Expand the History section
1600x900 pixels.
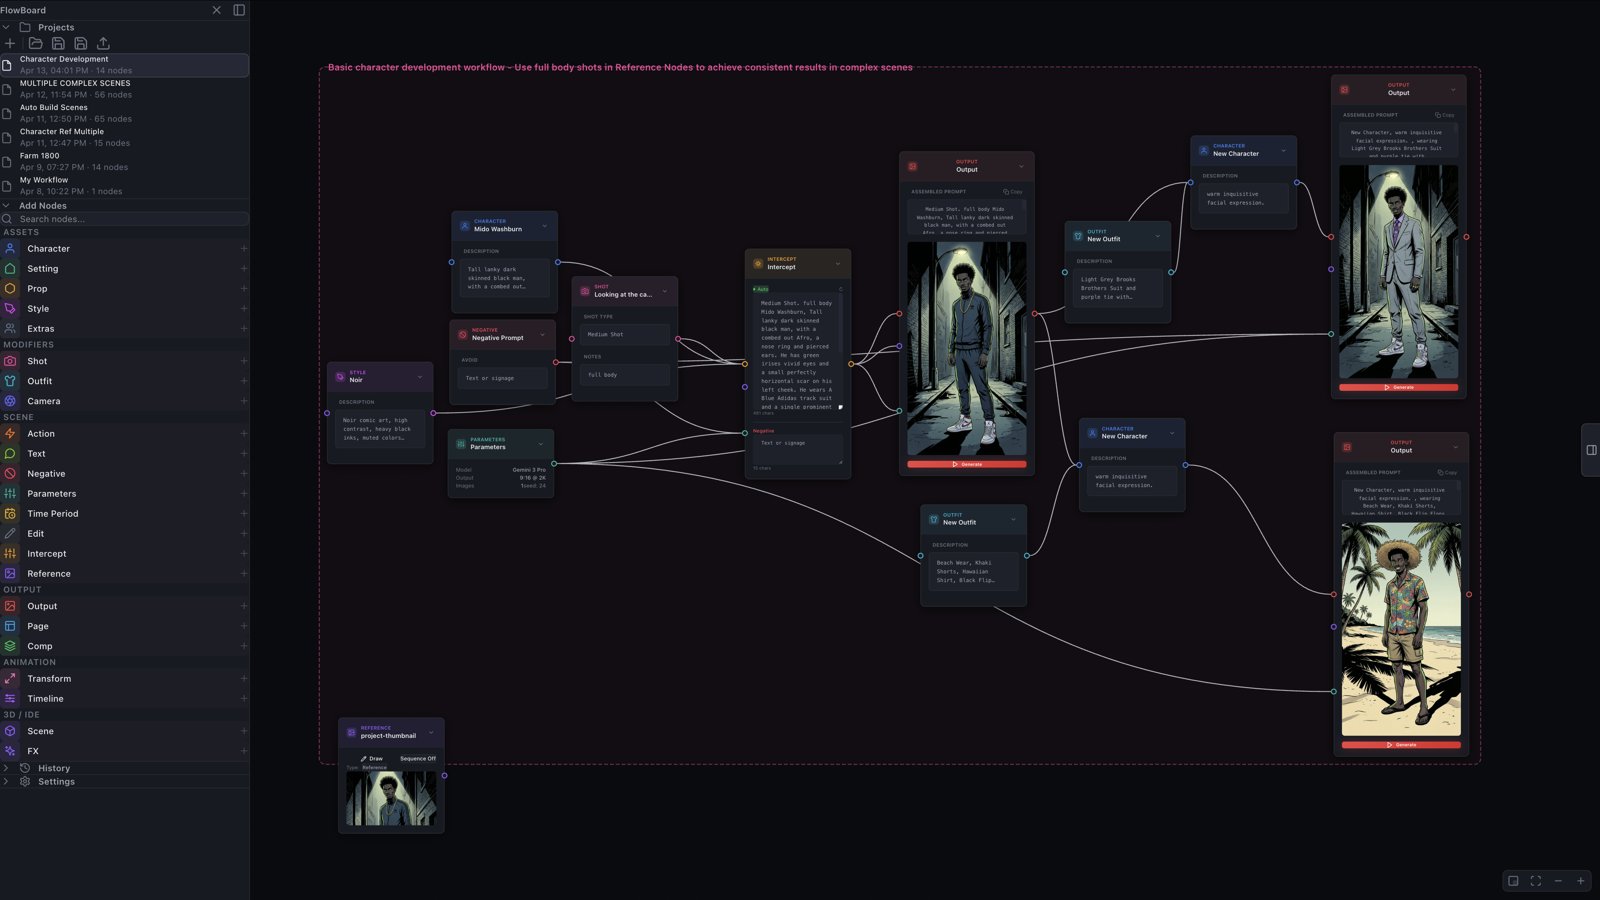[6, 768]
